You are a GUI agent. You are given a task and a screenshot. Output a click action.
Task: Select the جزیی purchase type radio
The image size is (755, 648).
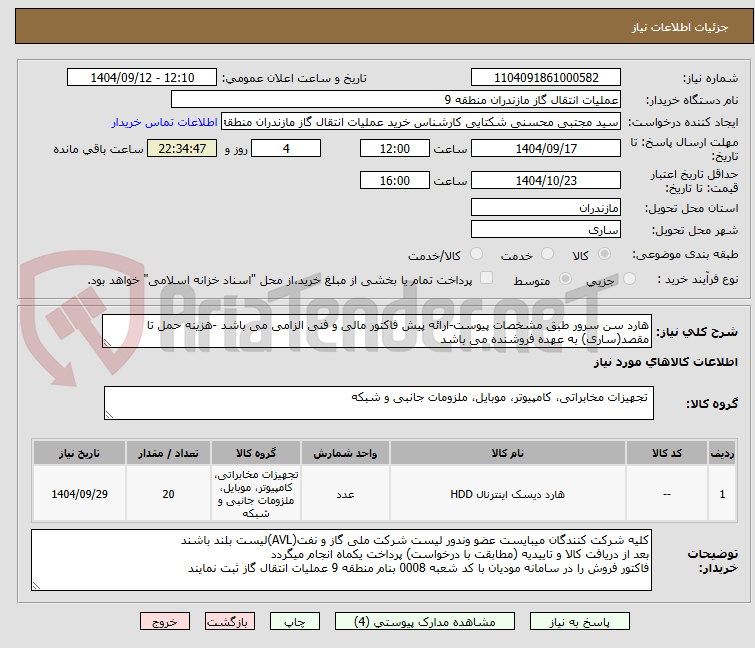coord(629,278)
